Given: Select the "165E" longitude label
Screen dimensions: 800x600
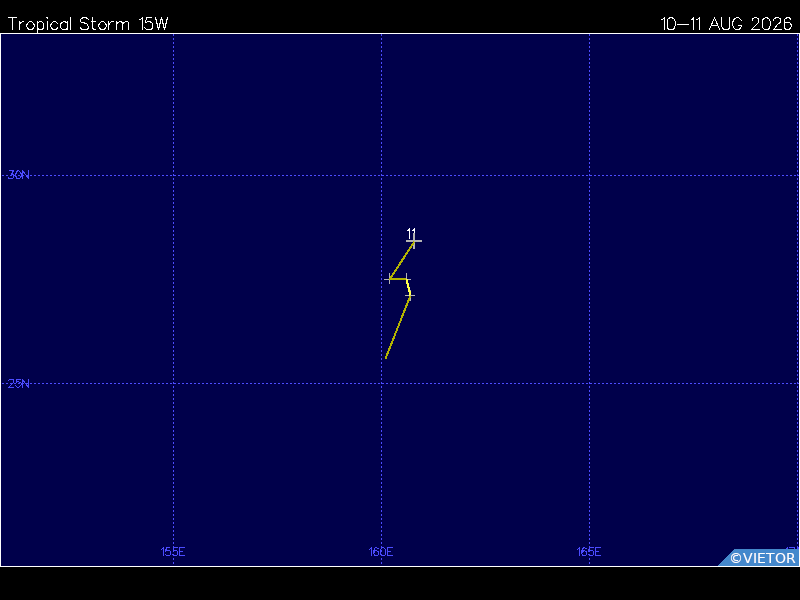Looking at the screenshot, I should [x=589, y=552].
